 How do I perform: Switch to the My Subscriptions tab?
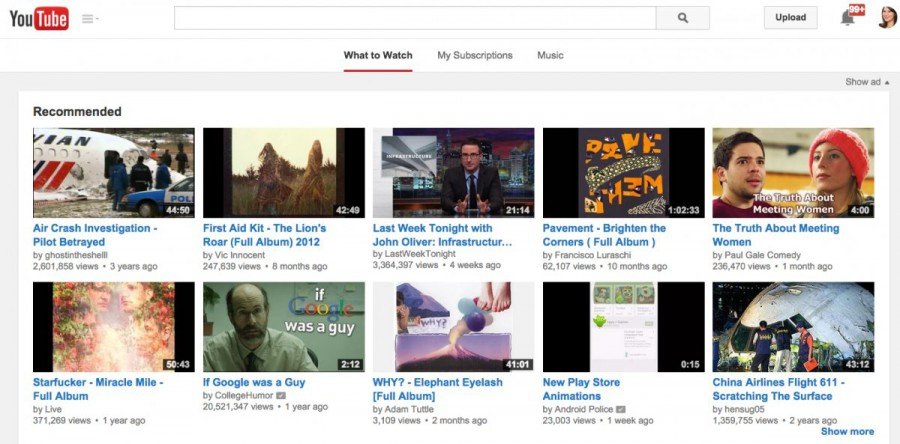coord(475,56)
